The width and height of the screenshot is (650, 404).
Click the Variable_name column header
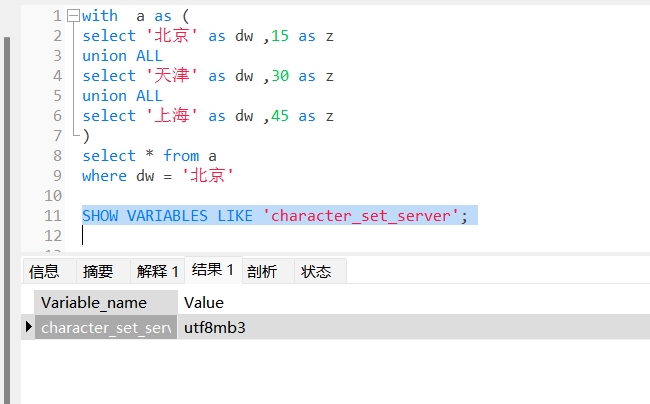pos(106,302)
